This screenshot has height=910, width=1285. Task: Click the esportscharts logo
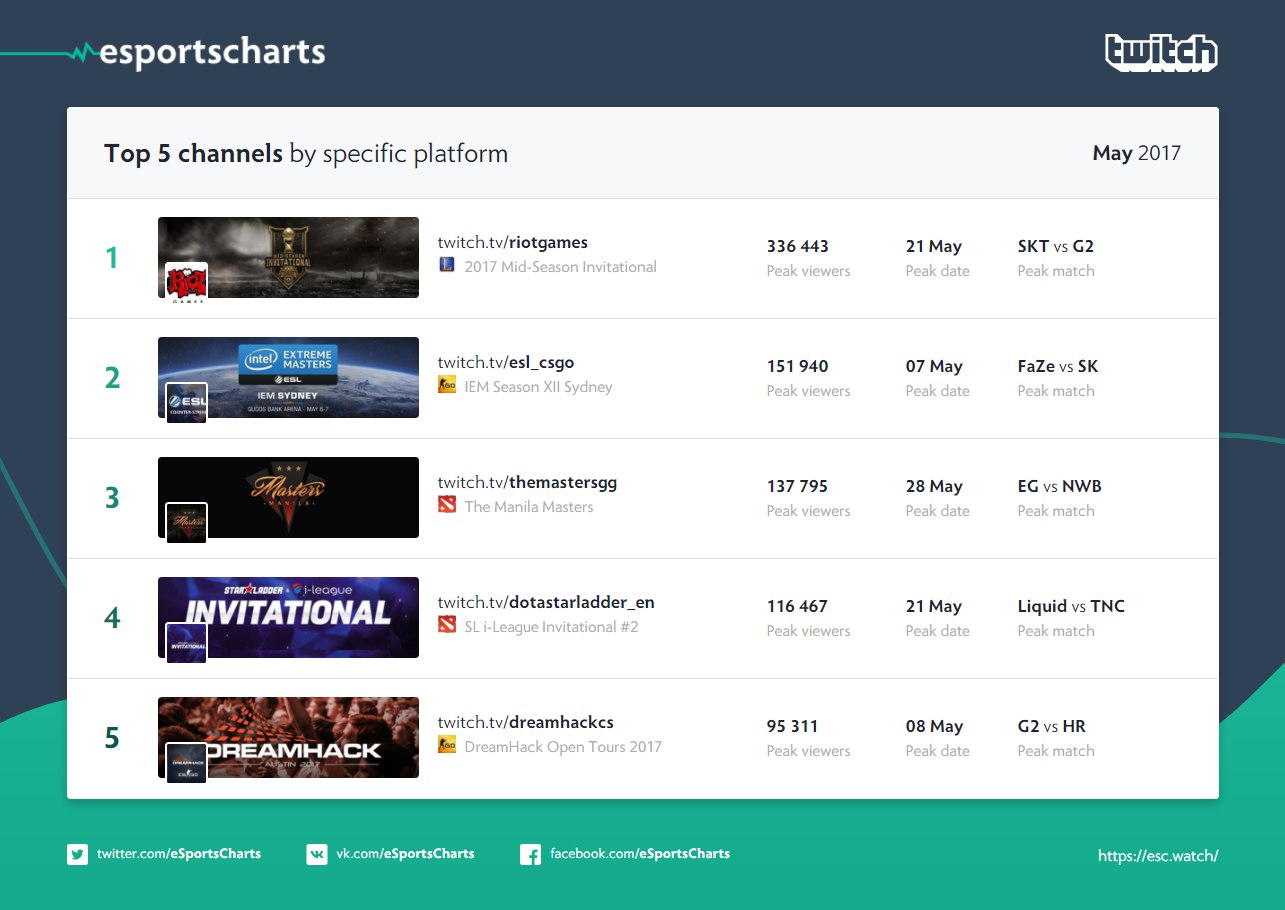(x=201, y=51)
